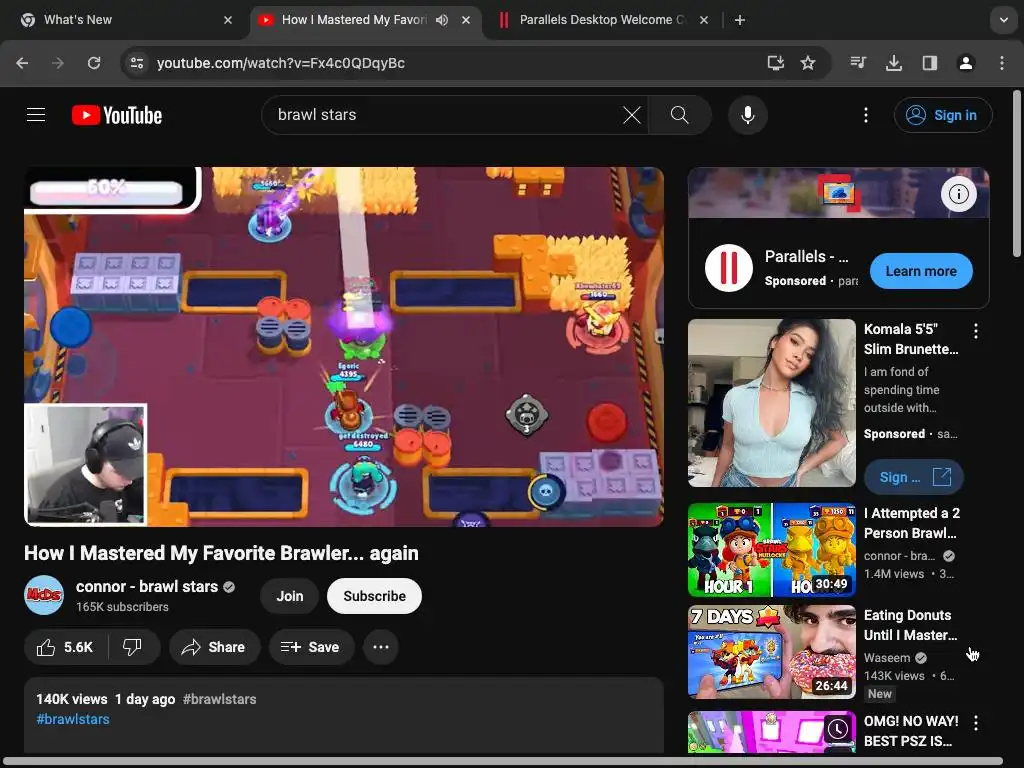
Task: Click the blue #brawlstars hashtag link
Action: [73, 719]
